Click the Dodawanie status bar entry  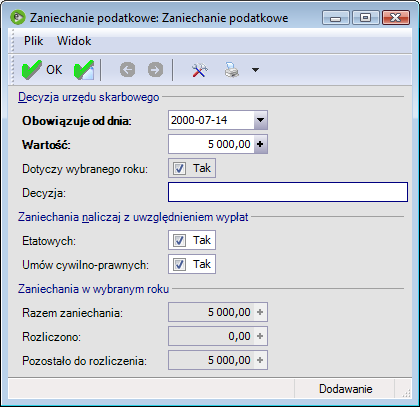tap(345, 389)
